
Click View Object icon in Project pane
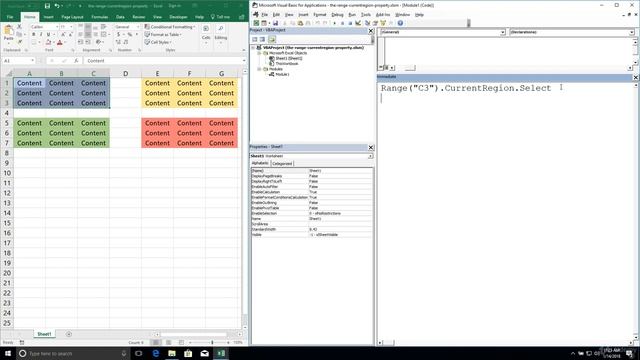click(262, 39)
